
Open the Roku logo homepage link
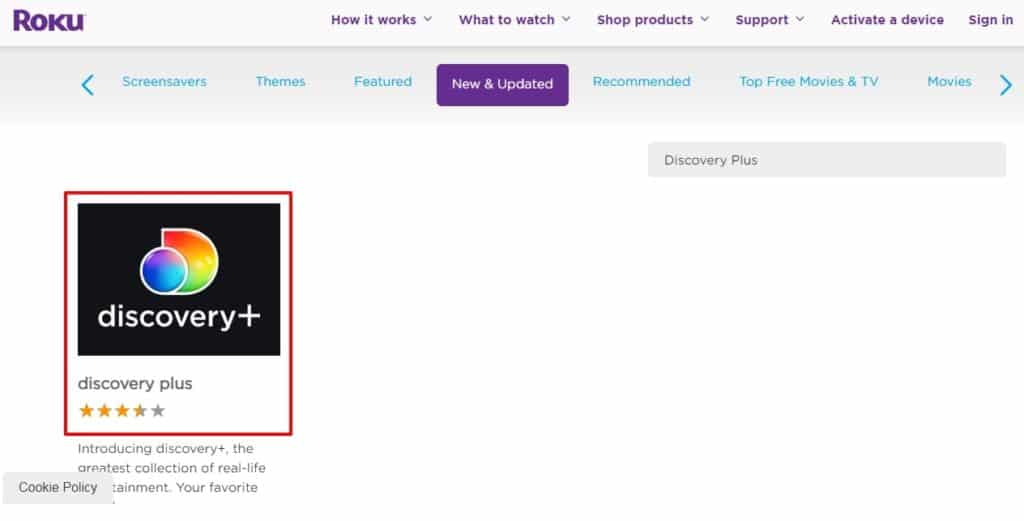click(x=49, y=20)
